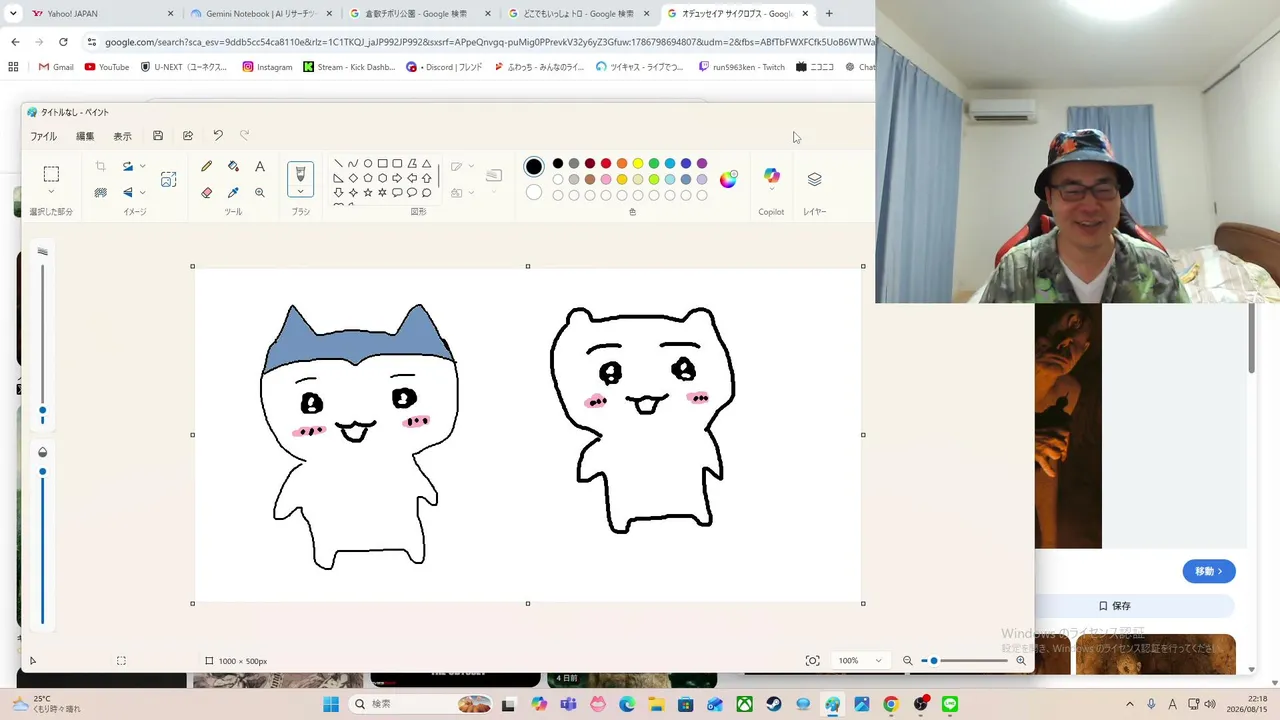Open the Instagram bookmark
1280x720 pixels.
(x=267, y=67)
